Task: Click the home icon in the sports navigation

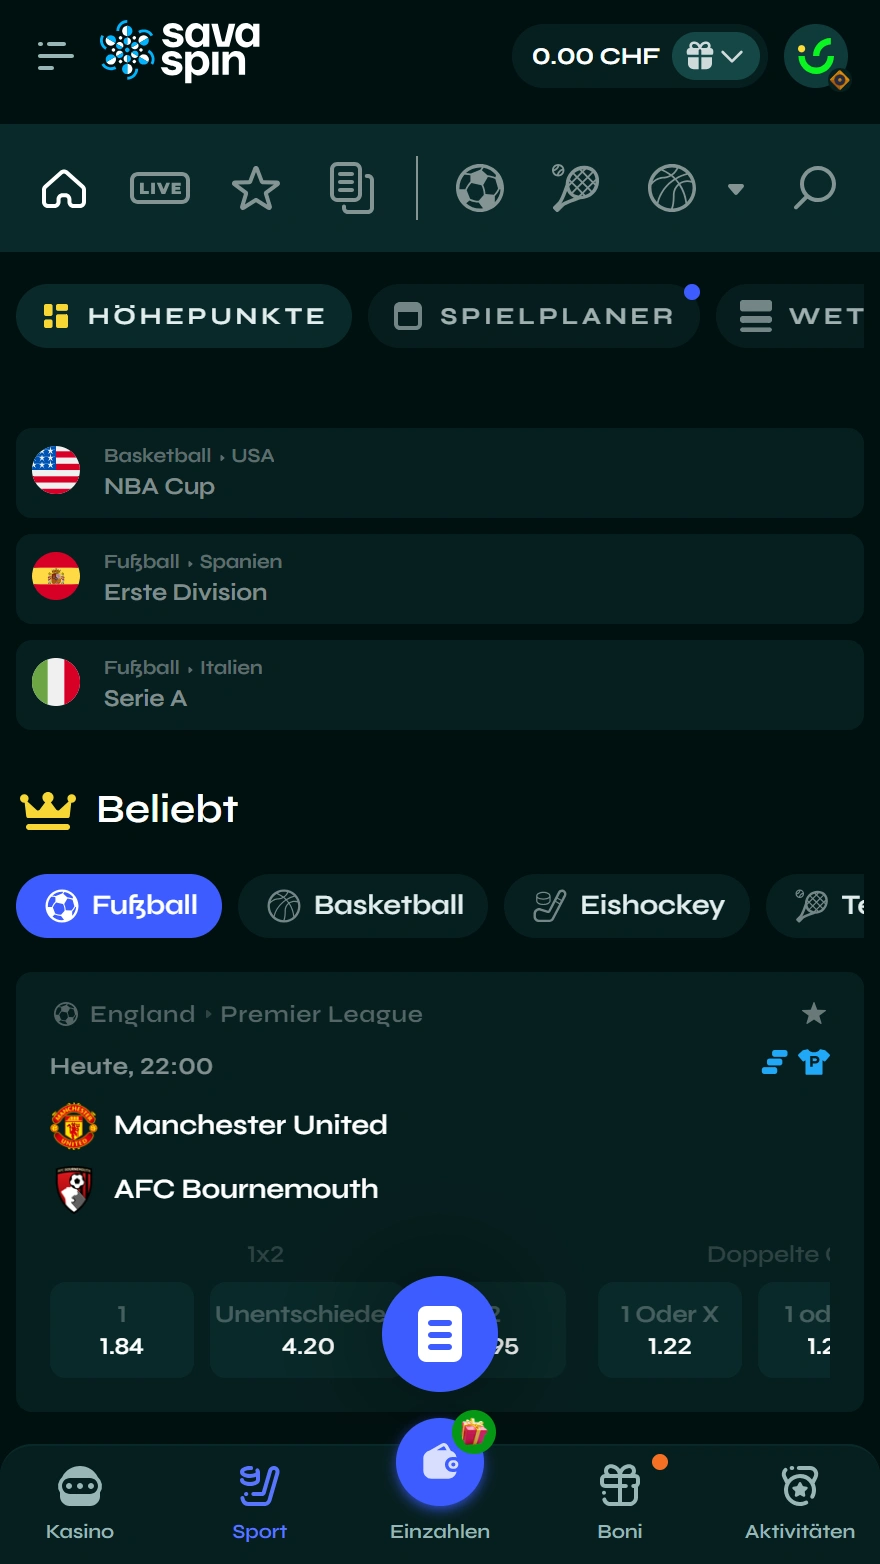Action: pos(64,190)
